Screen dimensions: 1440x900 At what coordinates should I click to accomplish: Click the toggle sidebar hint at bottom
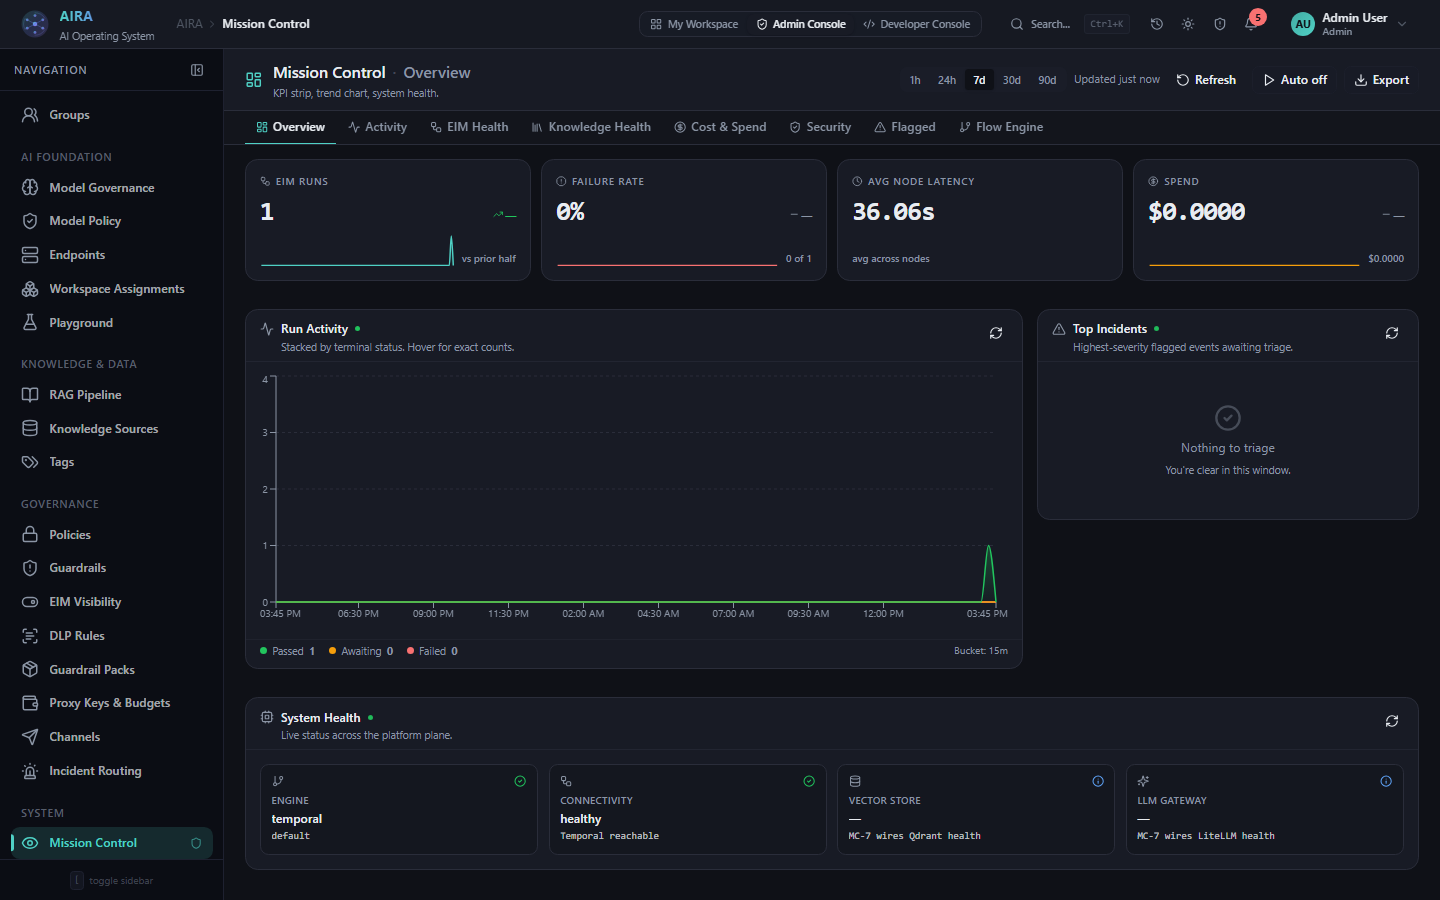tap(112, 881)
